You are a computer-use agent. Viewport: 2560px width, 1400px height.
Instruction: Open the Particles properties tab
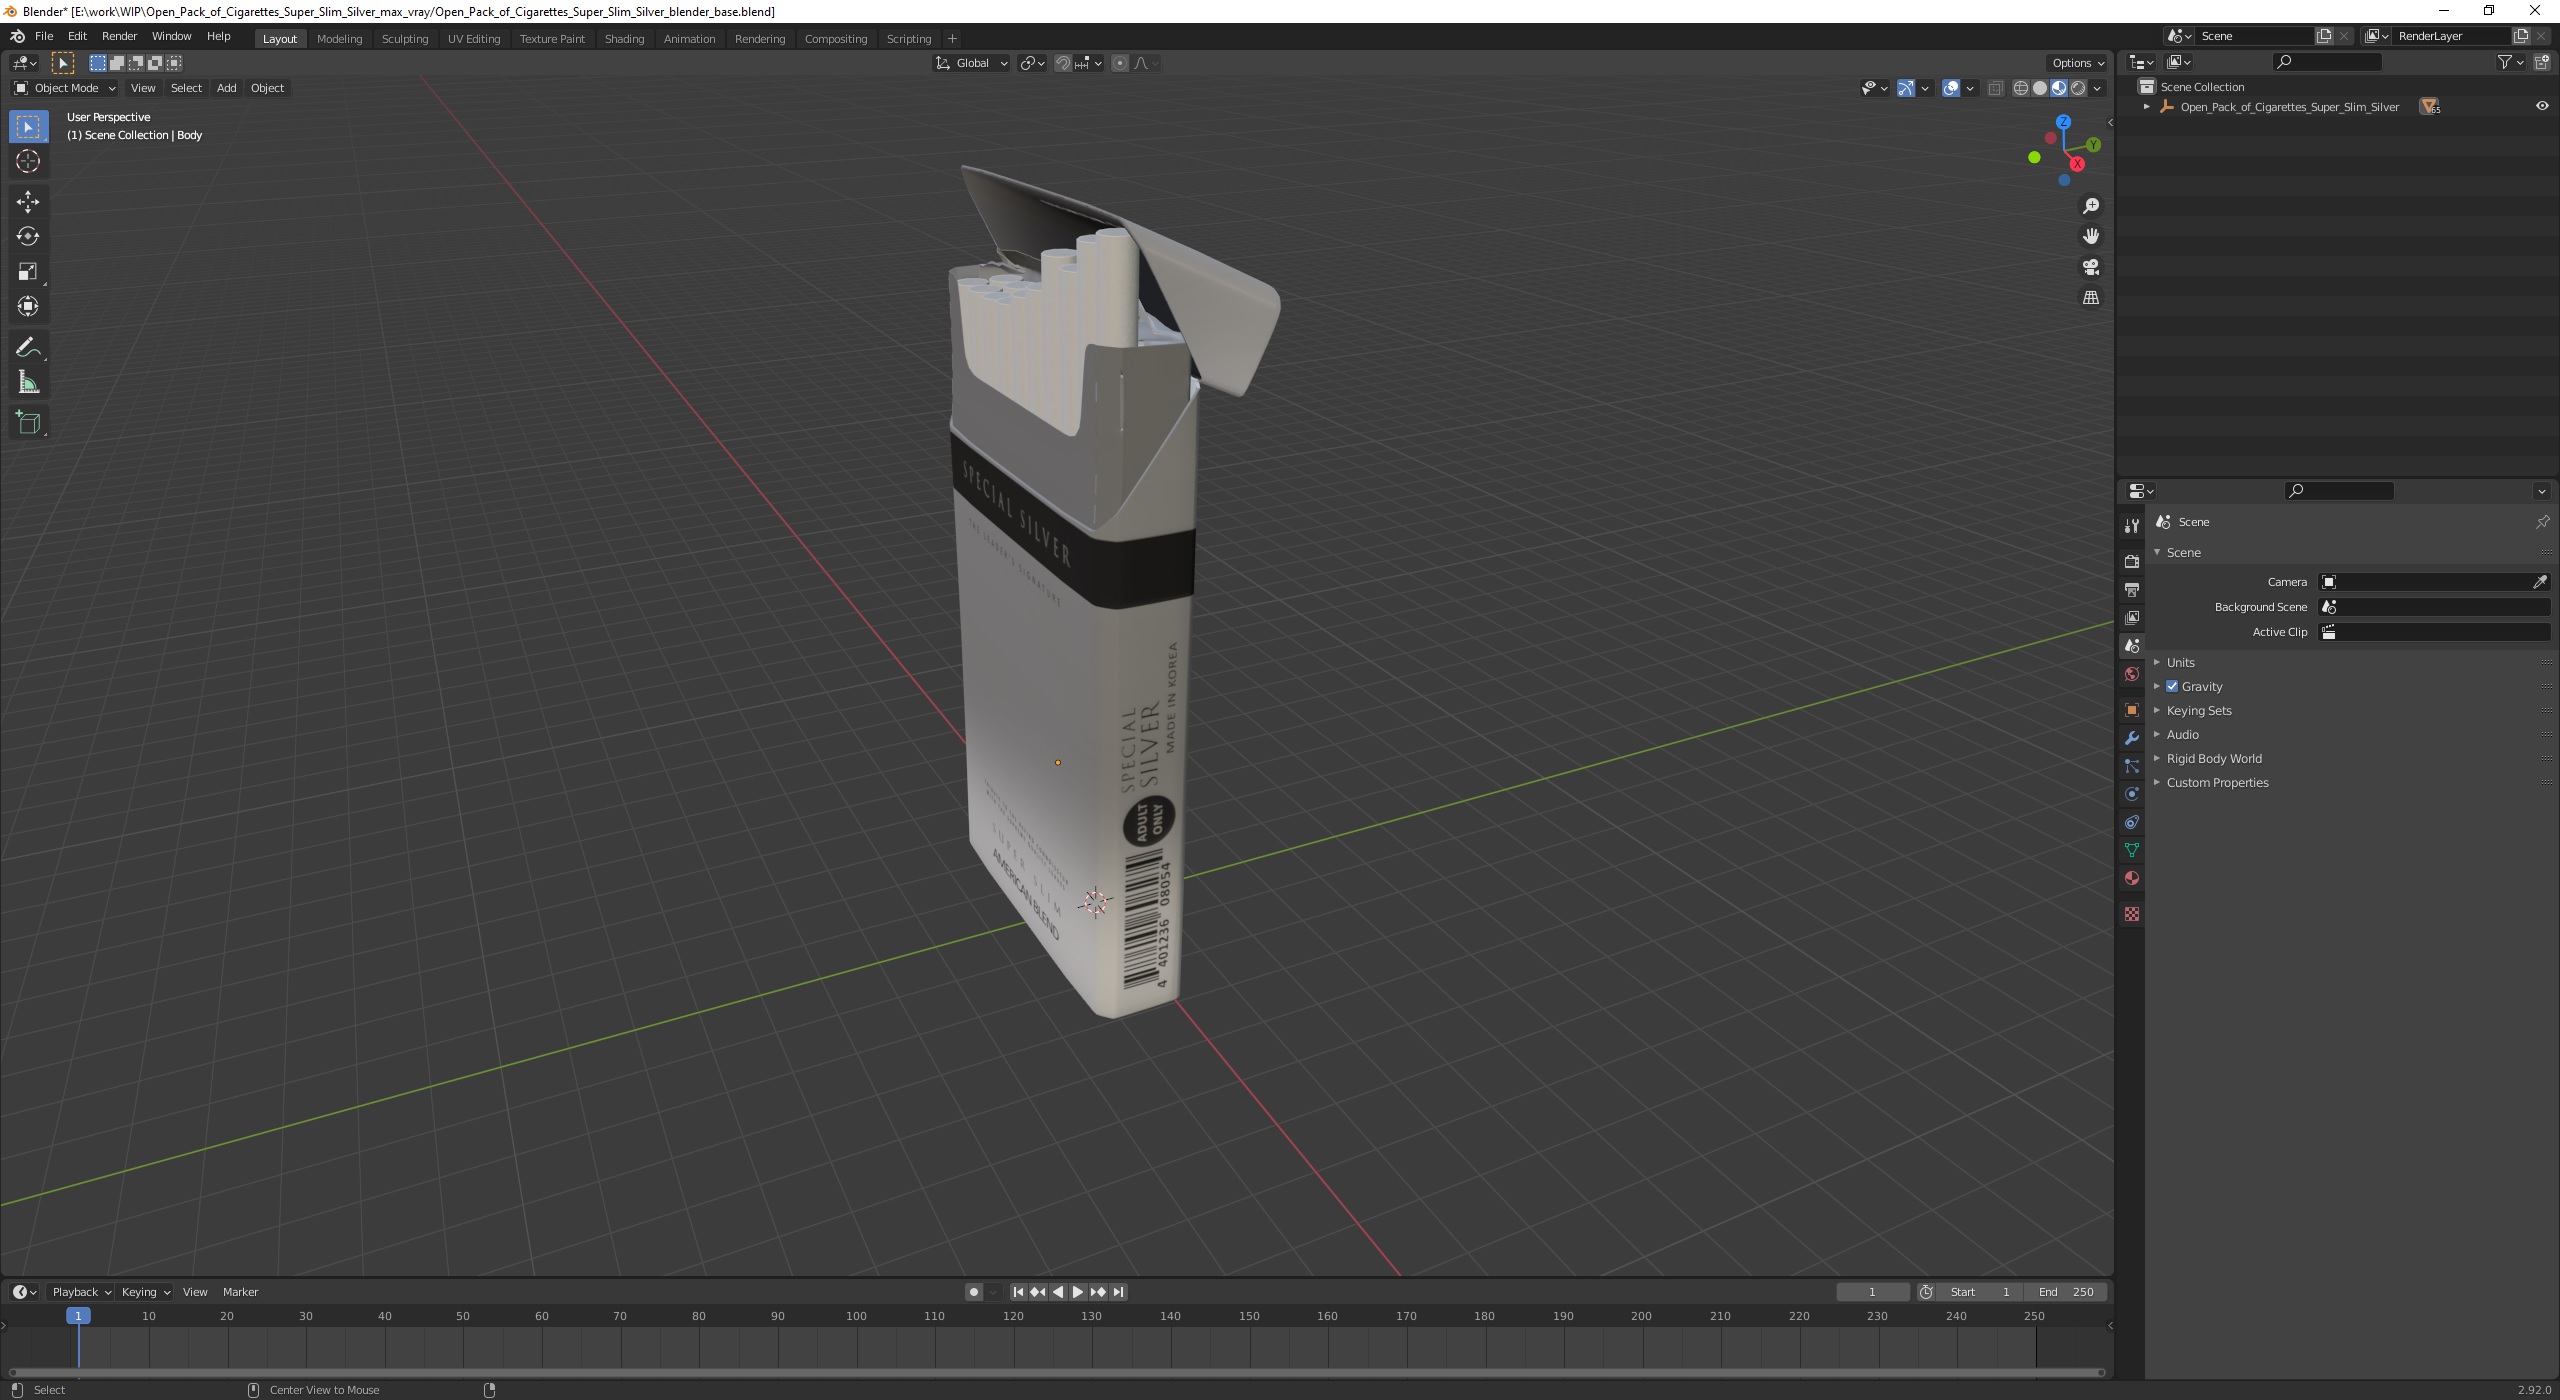coord(2132,766)
